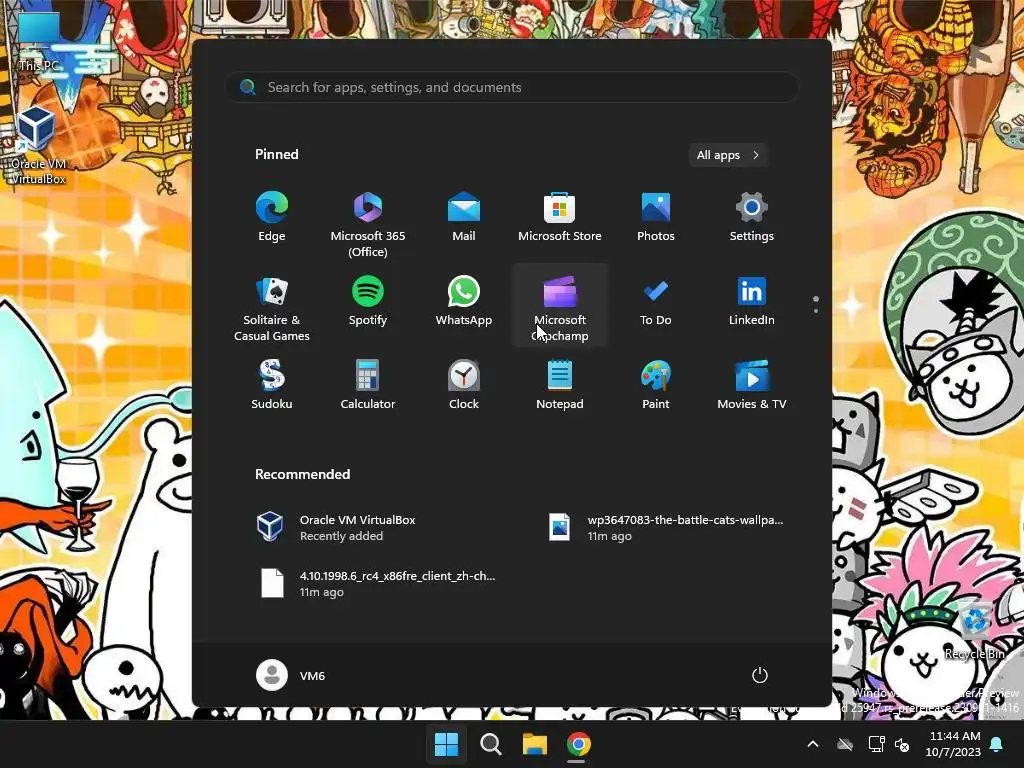Open the Spotify app
The height and width of the screenshot is (768, 1024).
pos(368,302)
